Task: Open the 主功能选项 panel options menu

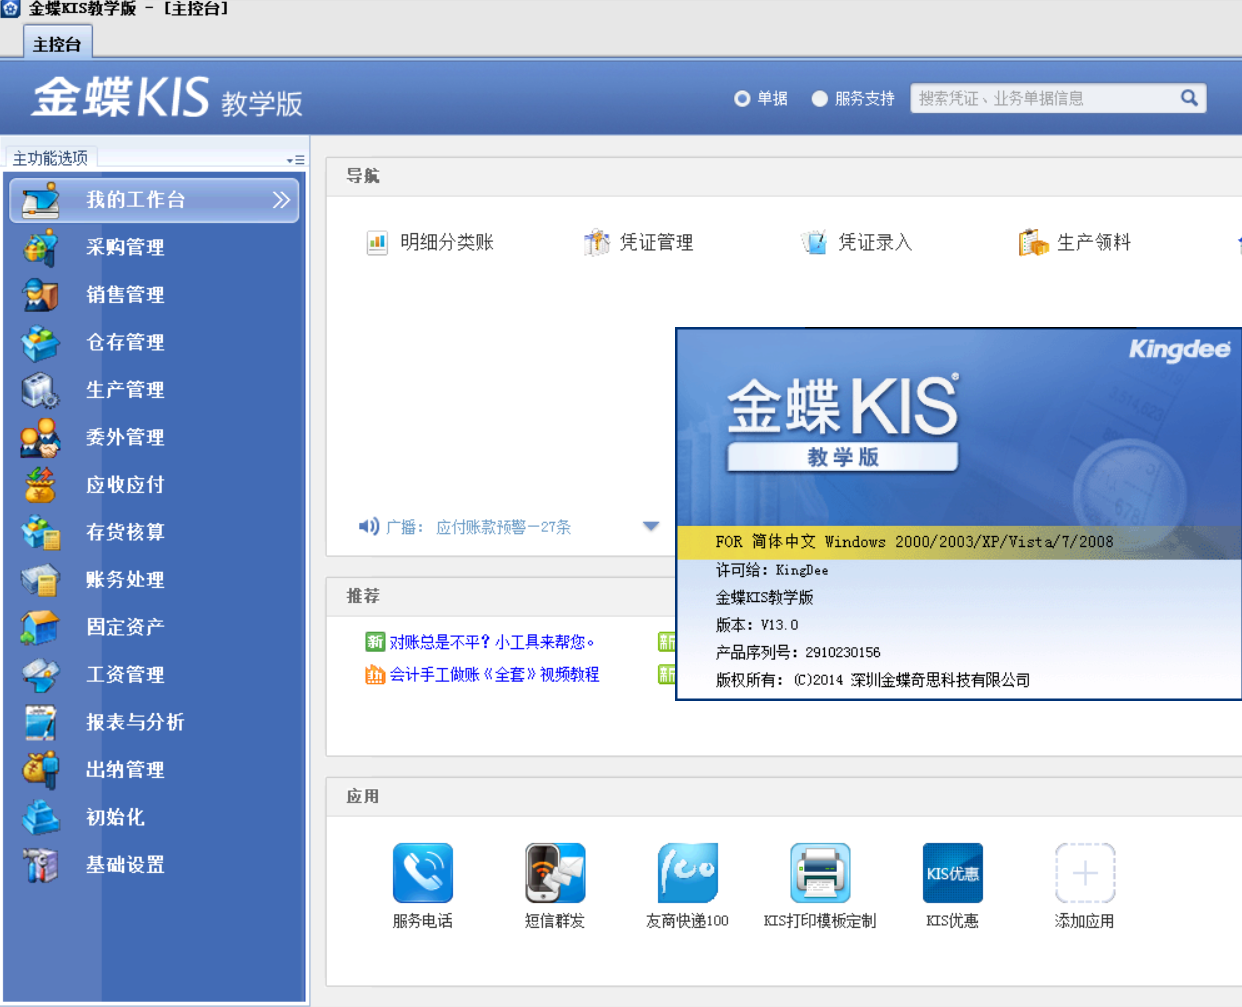Action: [x=295, y=160]
